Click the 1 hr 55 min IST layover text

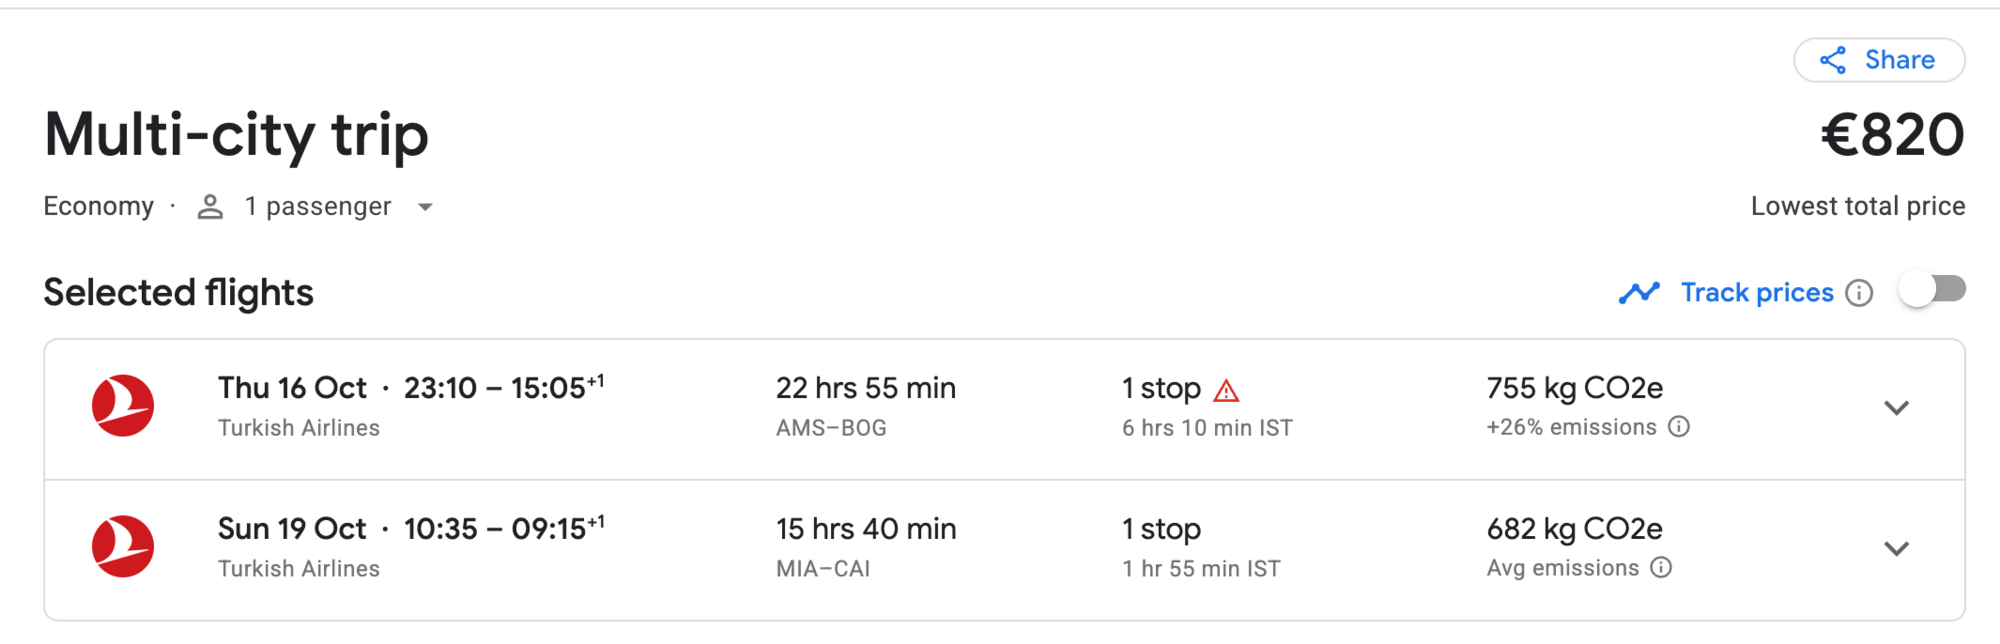(x=1201, y=569)
